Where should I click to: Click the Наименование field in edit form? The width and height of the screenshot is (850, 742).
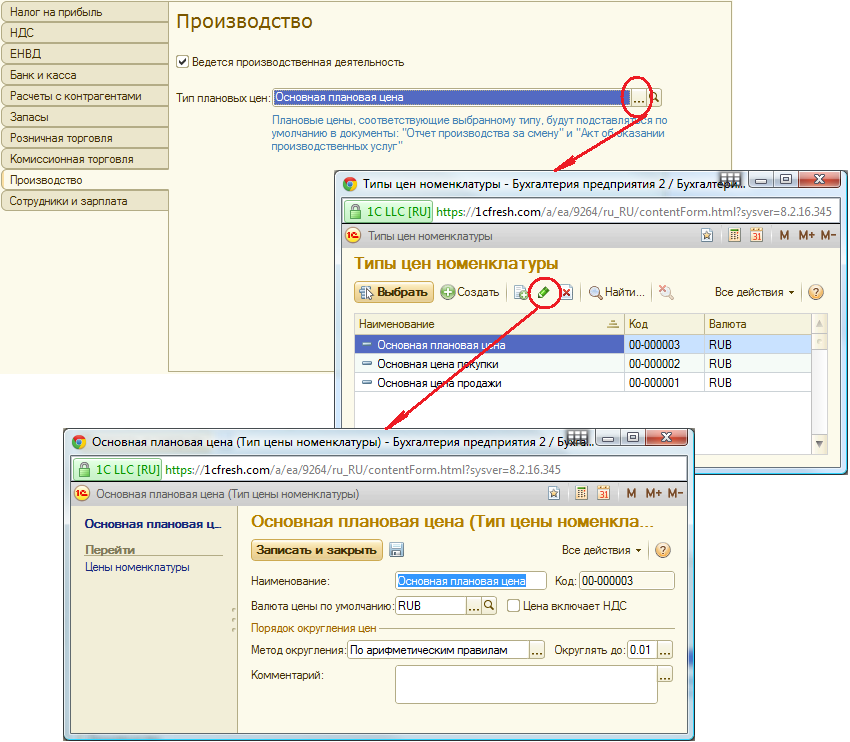coord(471,581)
